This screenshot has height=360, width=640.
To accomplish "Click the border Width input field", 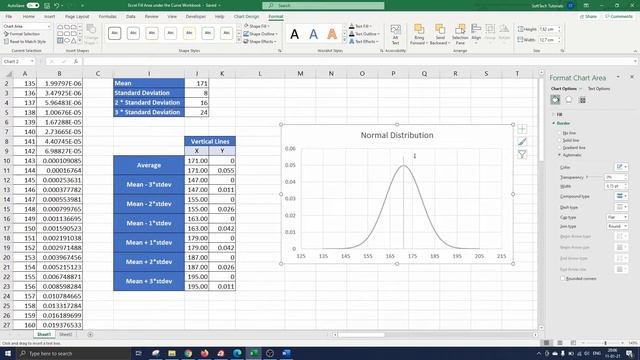I will (614, 186).
